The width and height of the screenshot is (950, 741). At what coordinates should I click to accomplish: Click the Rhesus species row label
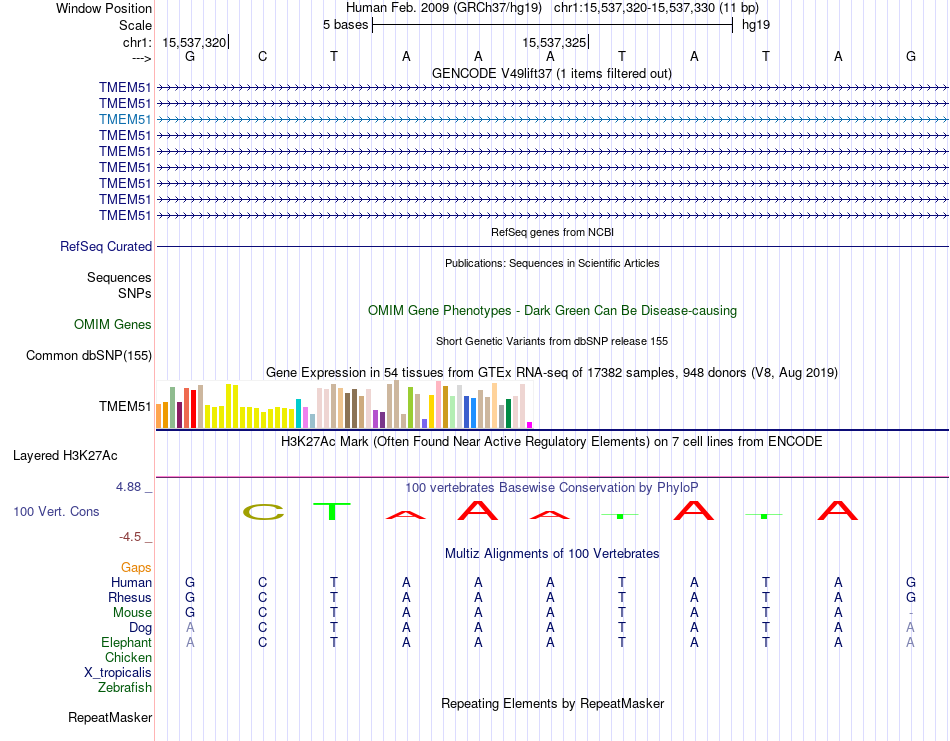(x=130, y=597)
